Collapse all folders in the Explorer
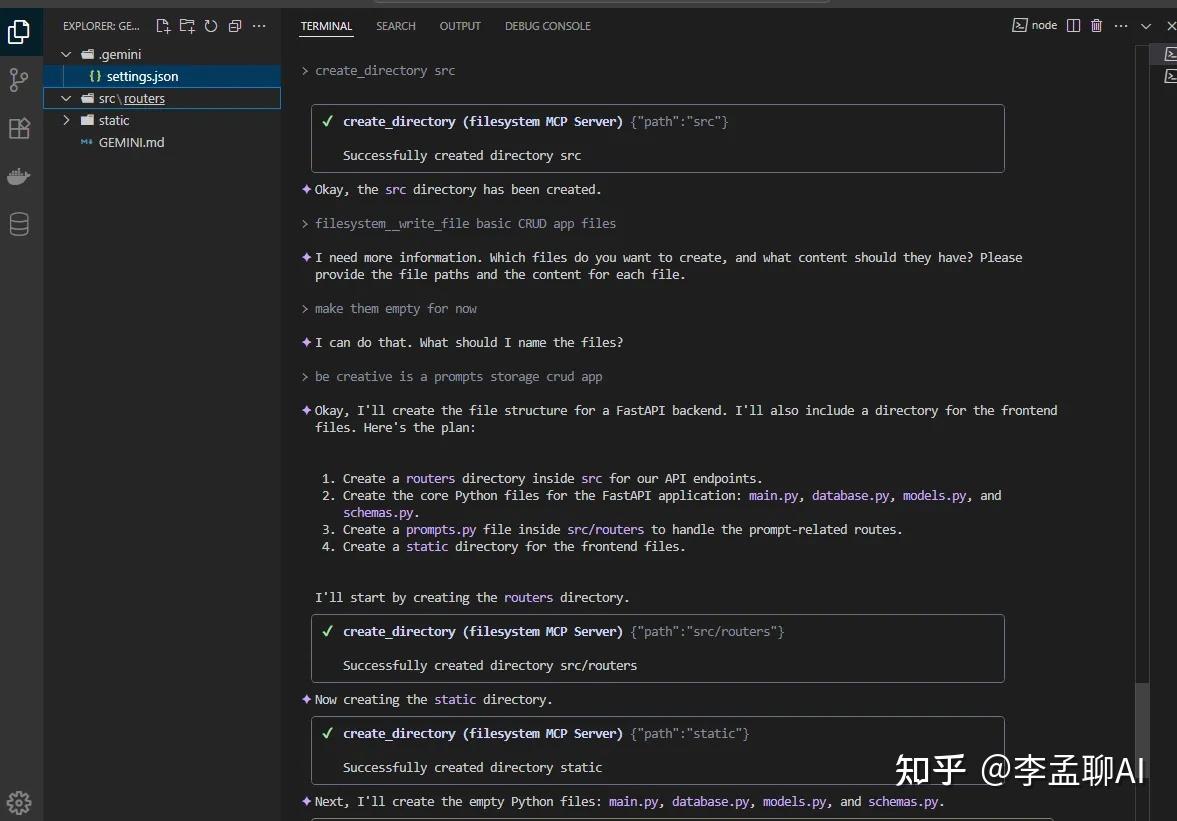This screenshot has height=821, width=1177. tap(235, 26)
